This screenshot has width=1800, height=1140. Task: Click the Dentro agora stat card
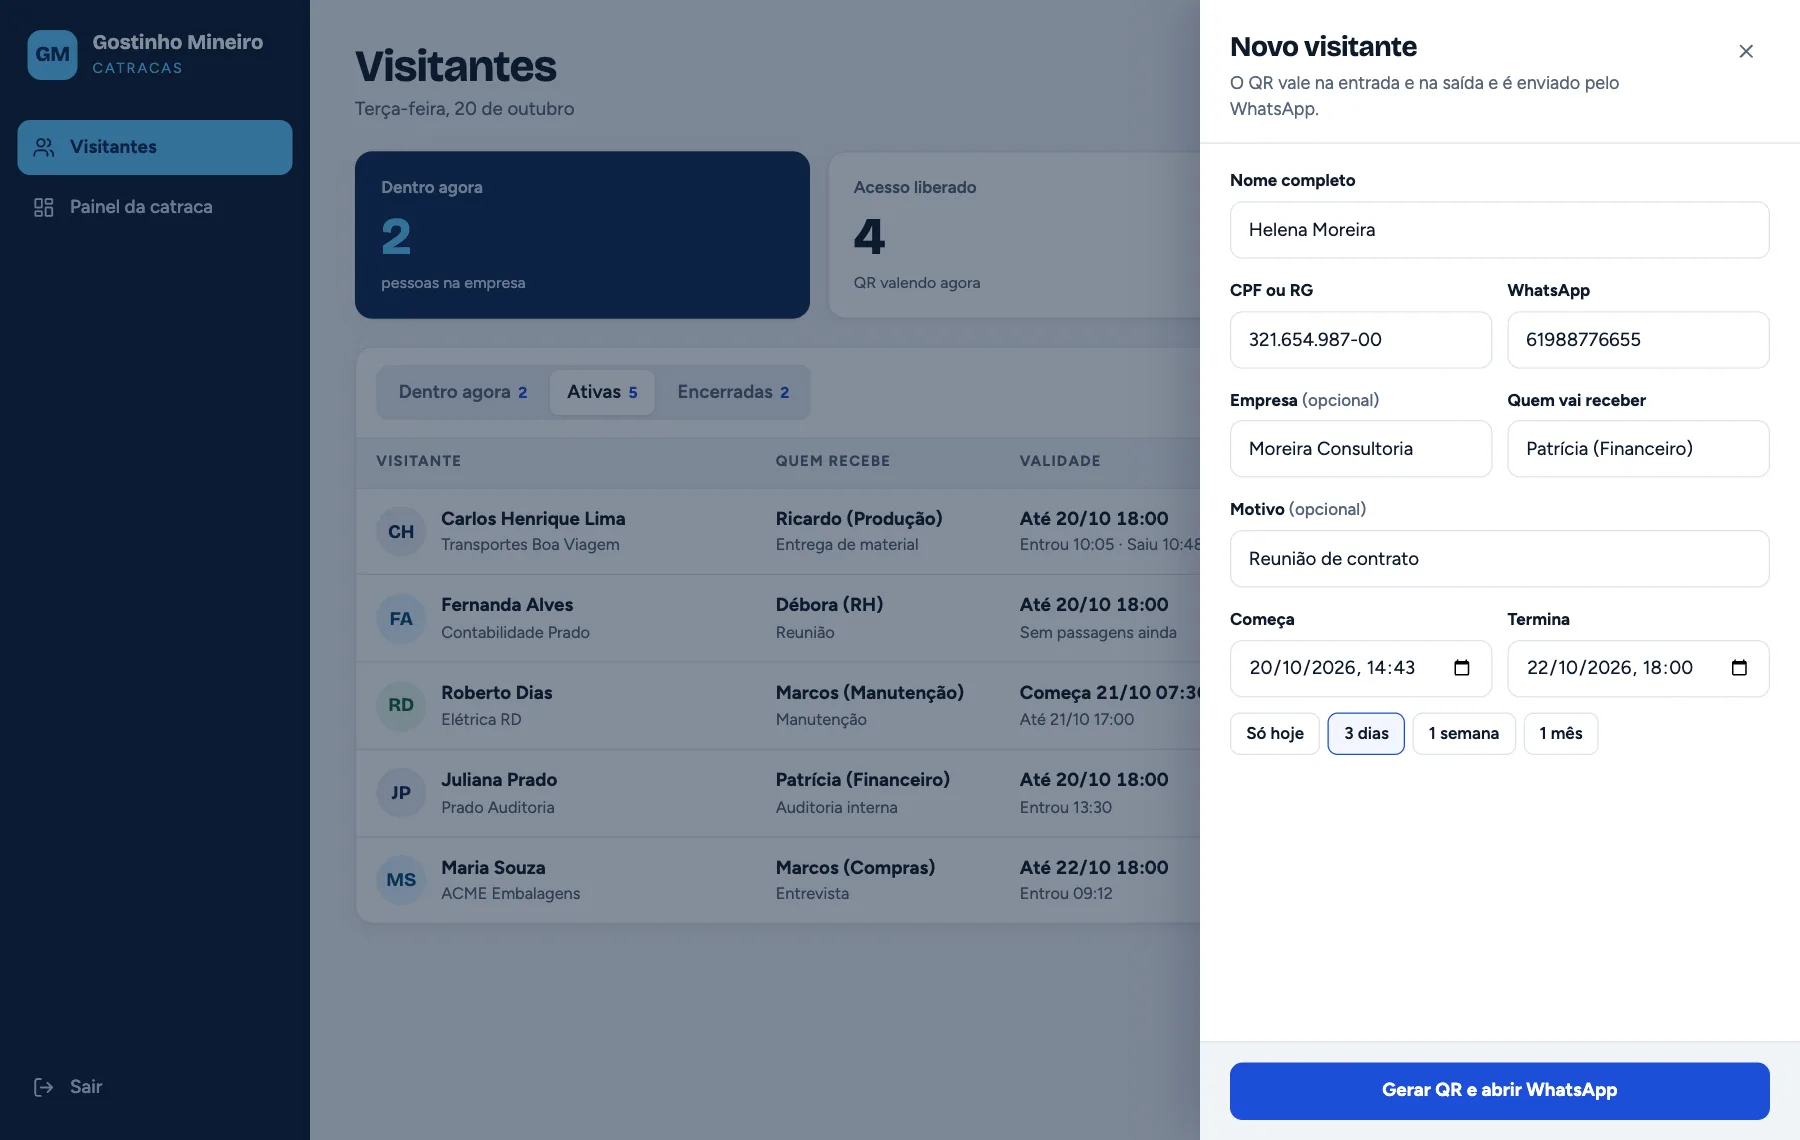pyautogui.click(x=582, y=235)
